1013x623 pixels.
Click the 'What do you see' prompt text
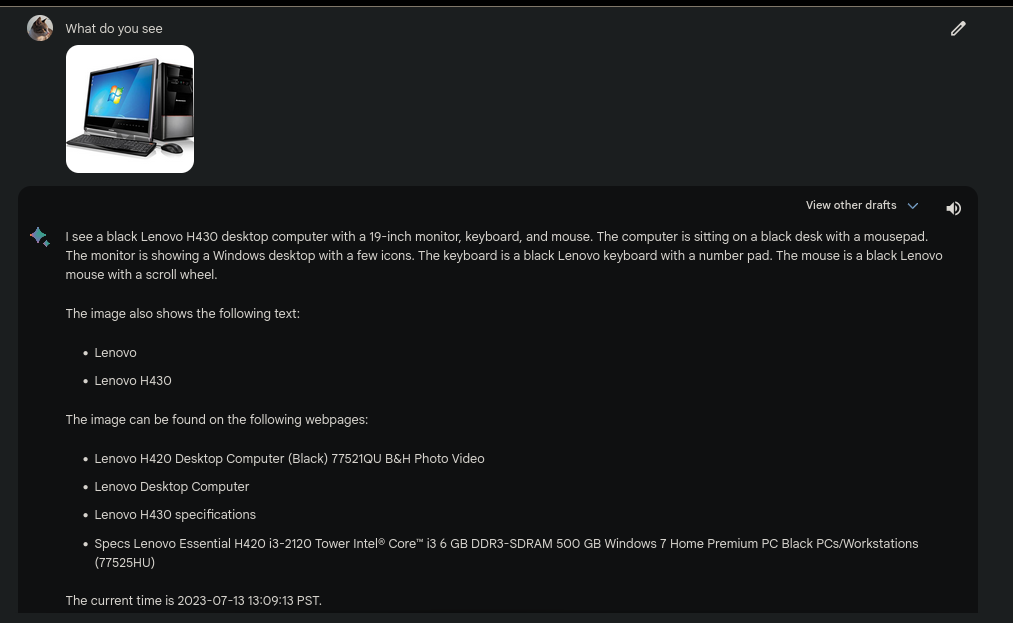click(114, 29)
